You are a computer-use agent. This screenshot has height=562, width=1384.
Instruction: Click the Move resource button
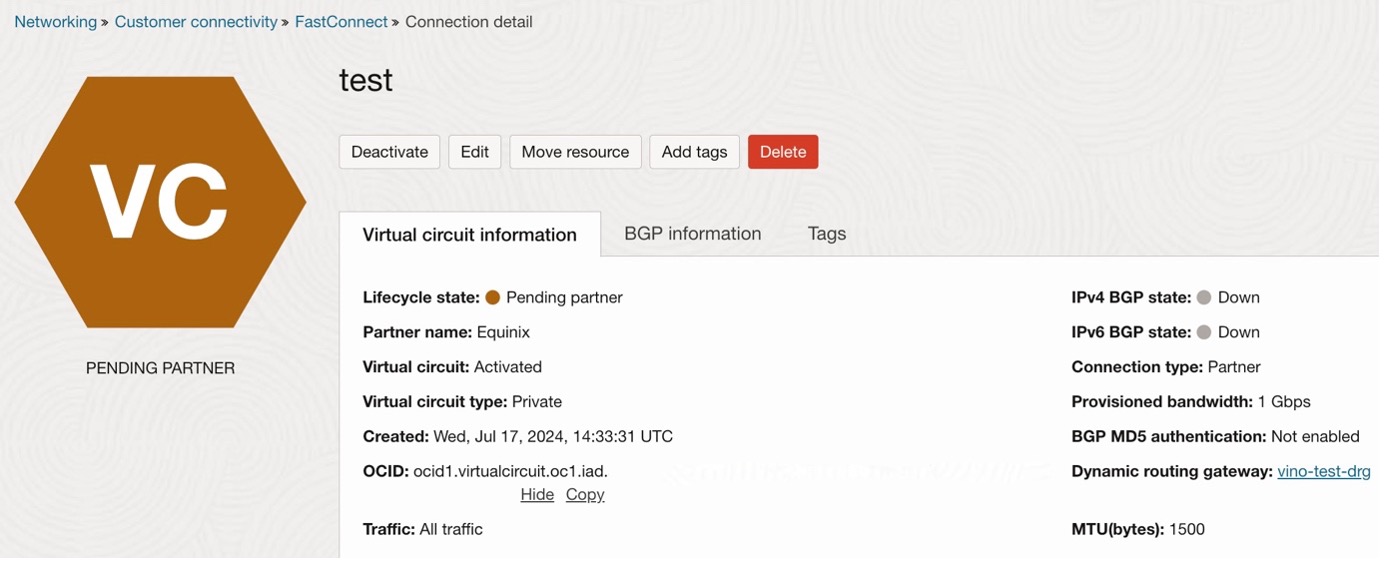(575, 152)
